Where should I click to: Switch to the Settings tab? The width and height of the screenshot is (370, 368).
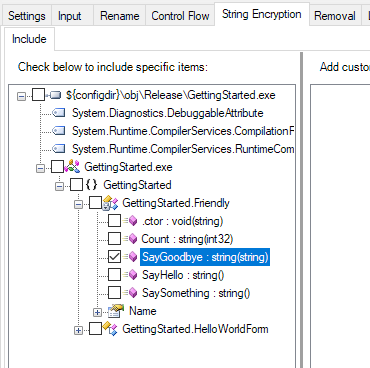(x=27, y=16)
